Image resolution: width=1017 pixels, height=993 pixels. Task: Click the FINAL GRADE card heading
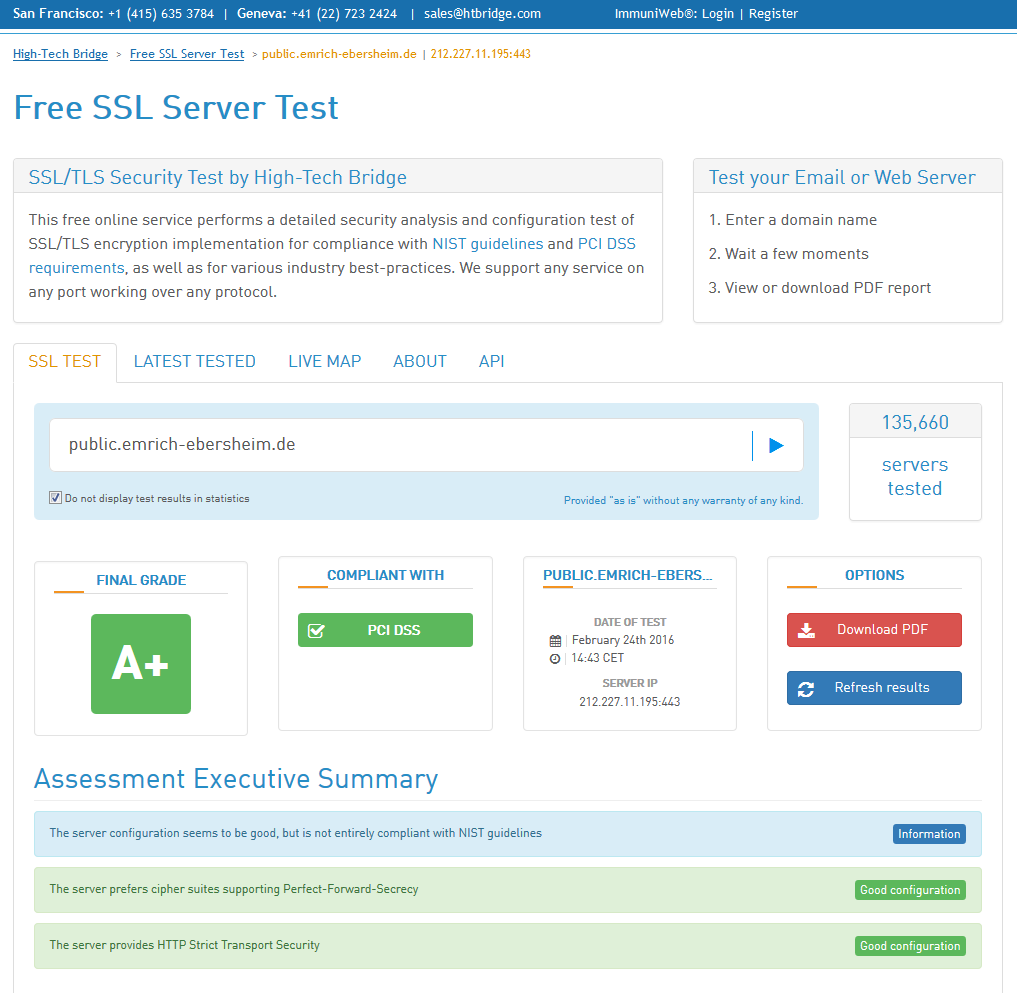(141, 580)
